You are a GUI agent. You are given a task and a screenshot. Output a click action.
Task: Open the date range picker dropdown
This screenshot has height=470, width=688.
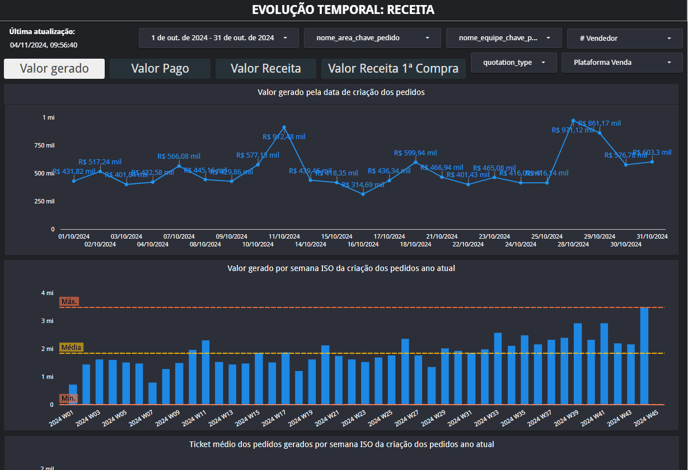218,38
